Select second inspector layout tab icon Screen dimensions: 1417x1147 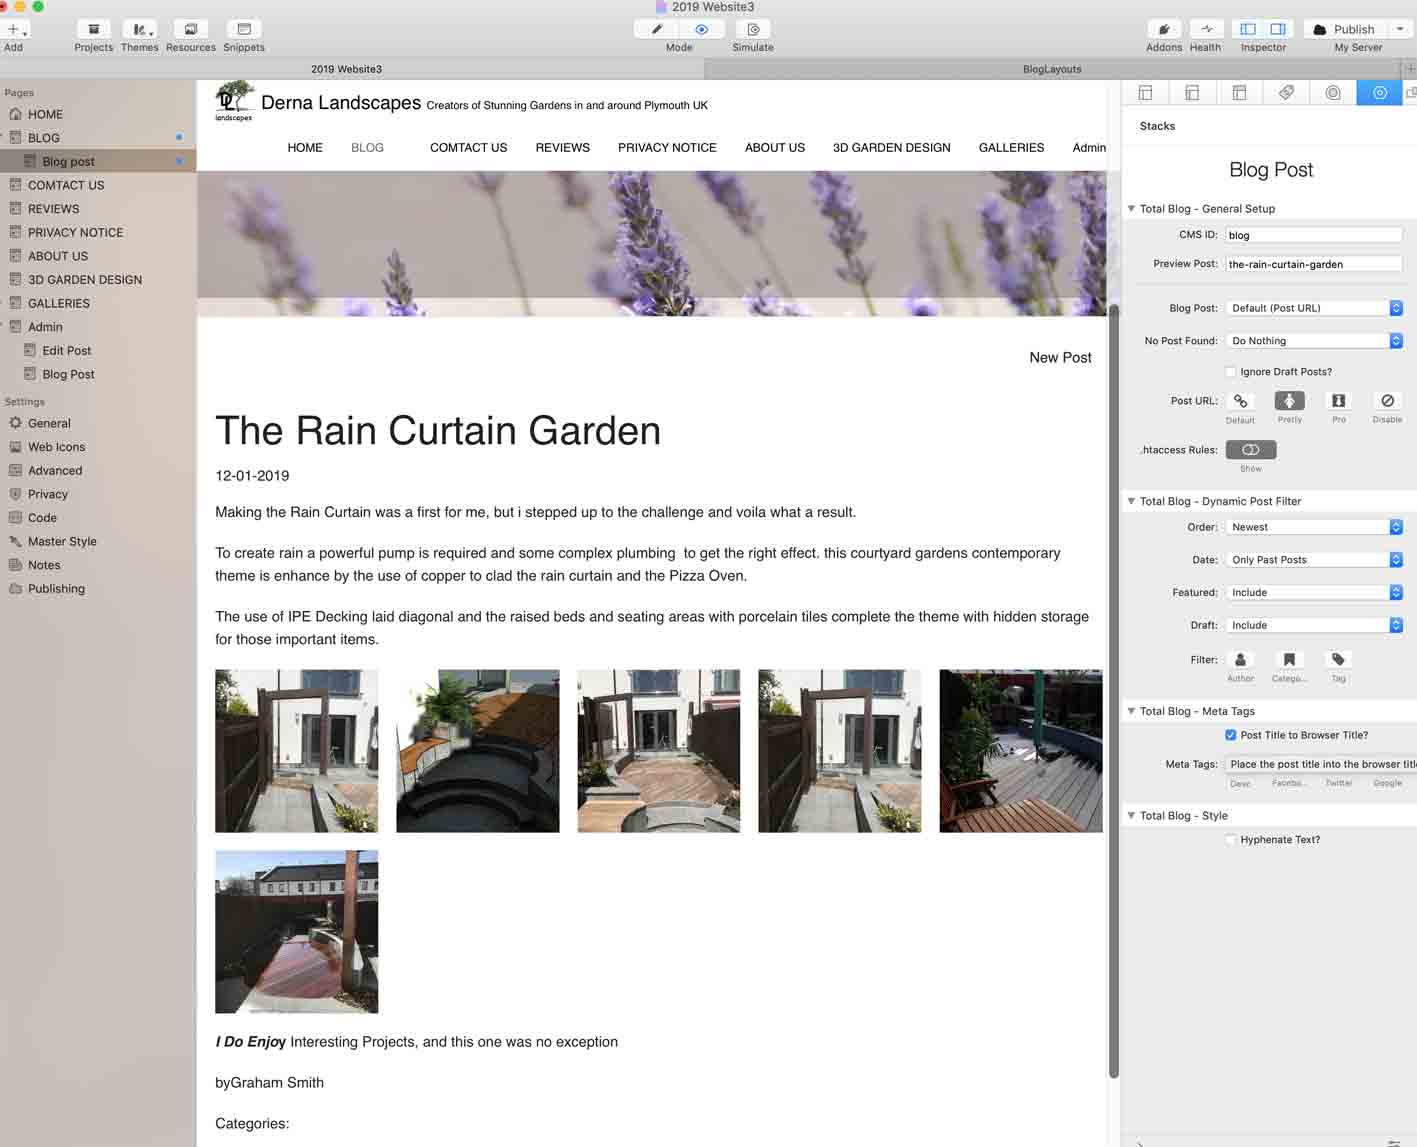pos(1192,92)
